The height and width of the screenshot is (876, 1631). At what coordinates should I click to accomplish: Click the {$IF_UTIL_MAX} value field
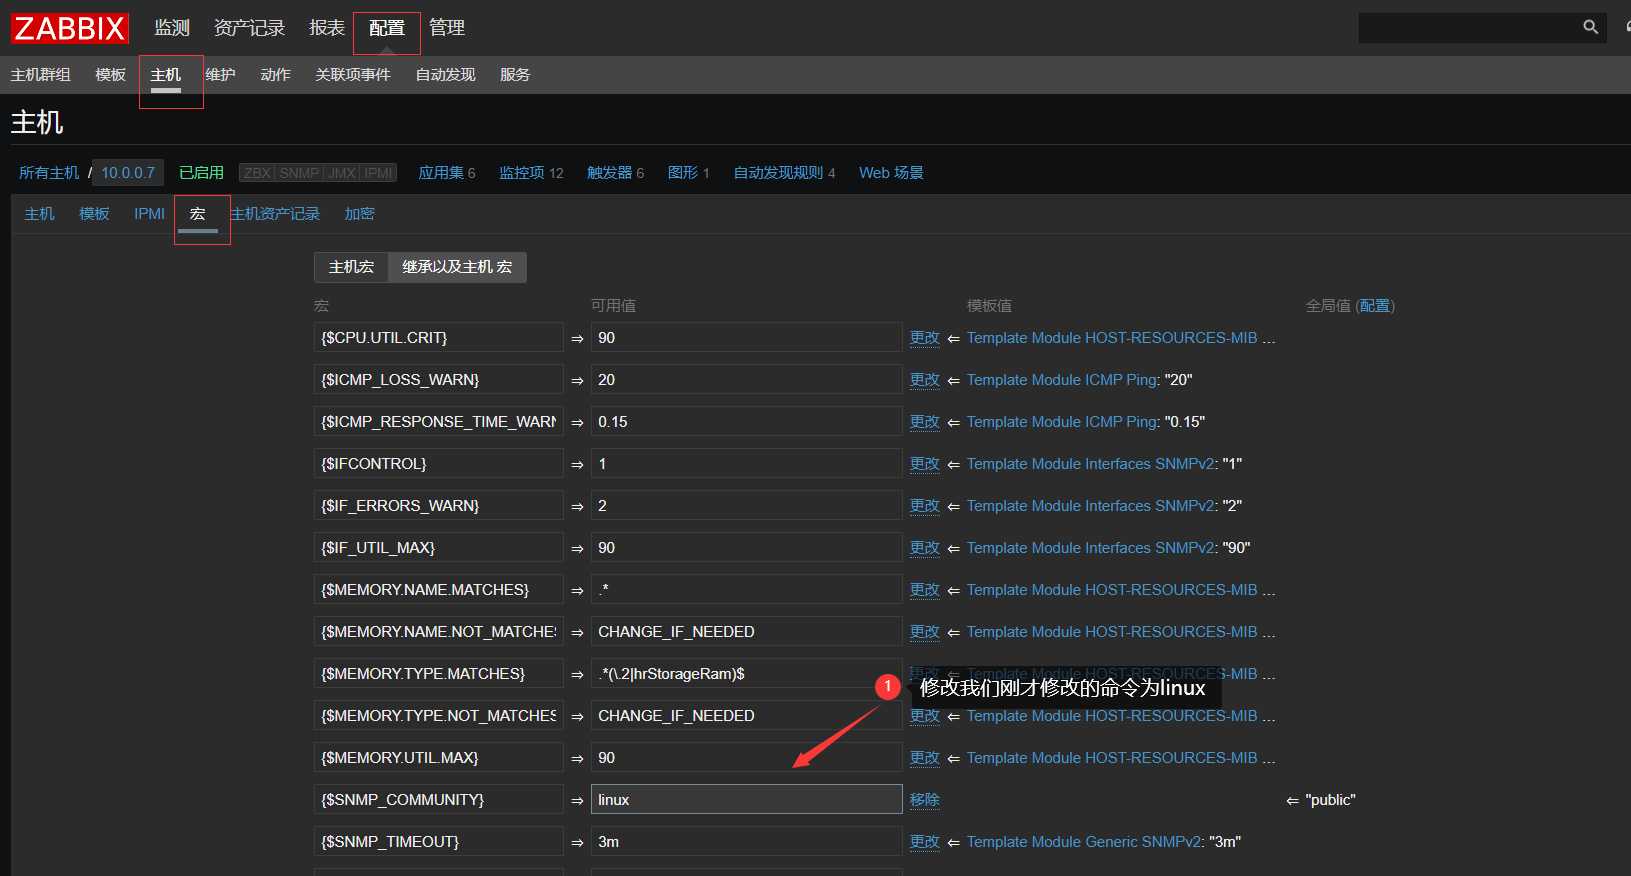(746, 548)
